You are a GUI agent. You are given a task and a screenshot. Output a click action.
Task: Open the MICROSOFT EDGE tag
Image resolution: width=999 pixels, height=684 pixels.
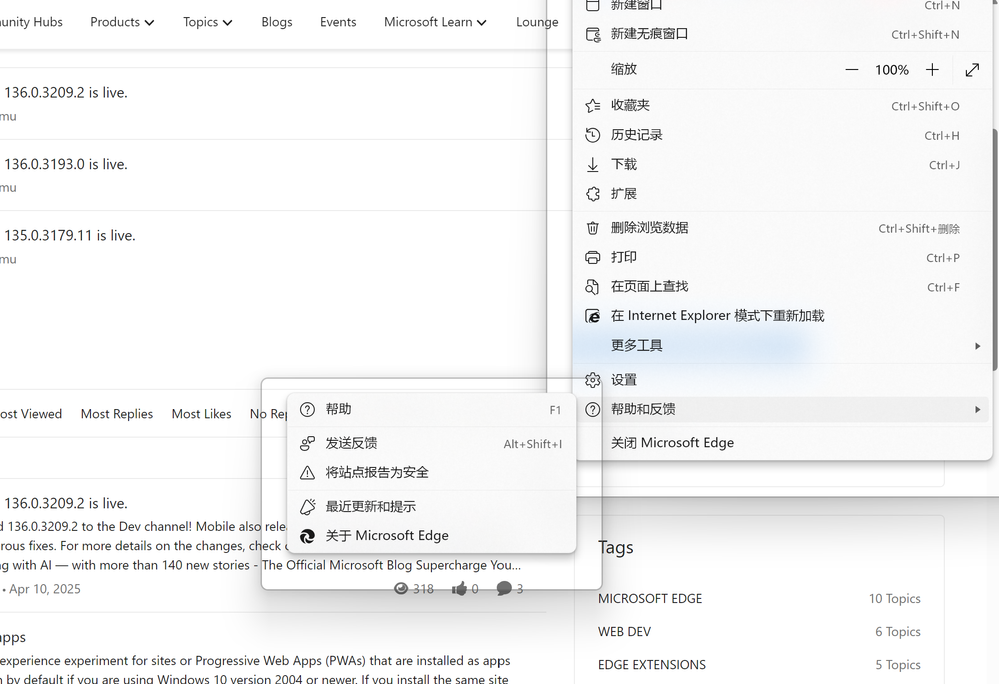point(650,599)
